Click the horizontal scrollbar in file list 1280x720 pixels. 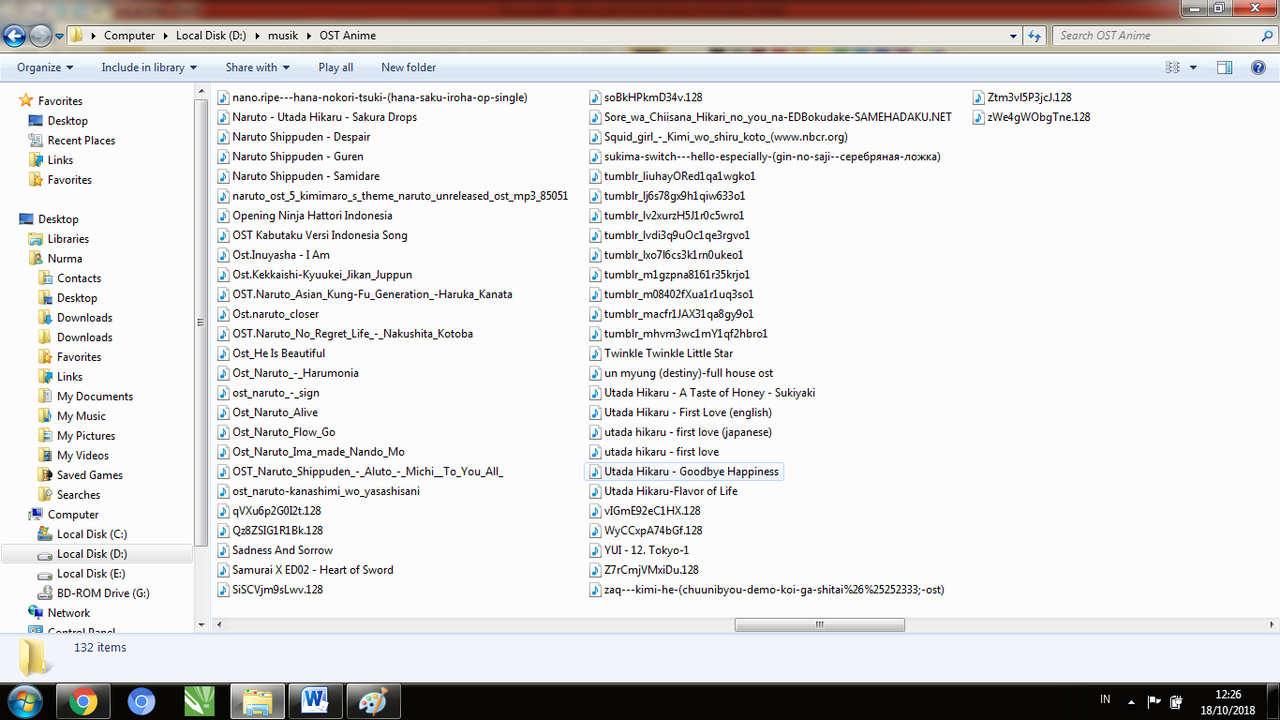[x=819, y=625]
